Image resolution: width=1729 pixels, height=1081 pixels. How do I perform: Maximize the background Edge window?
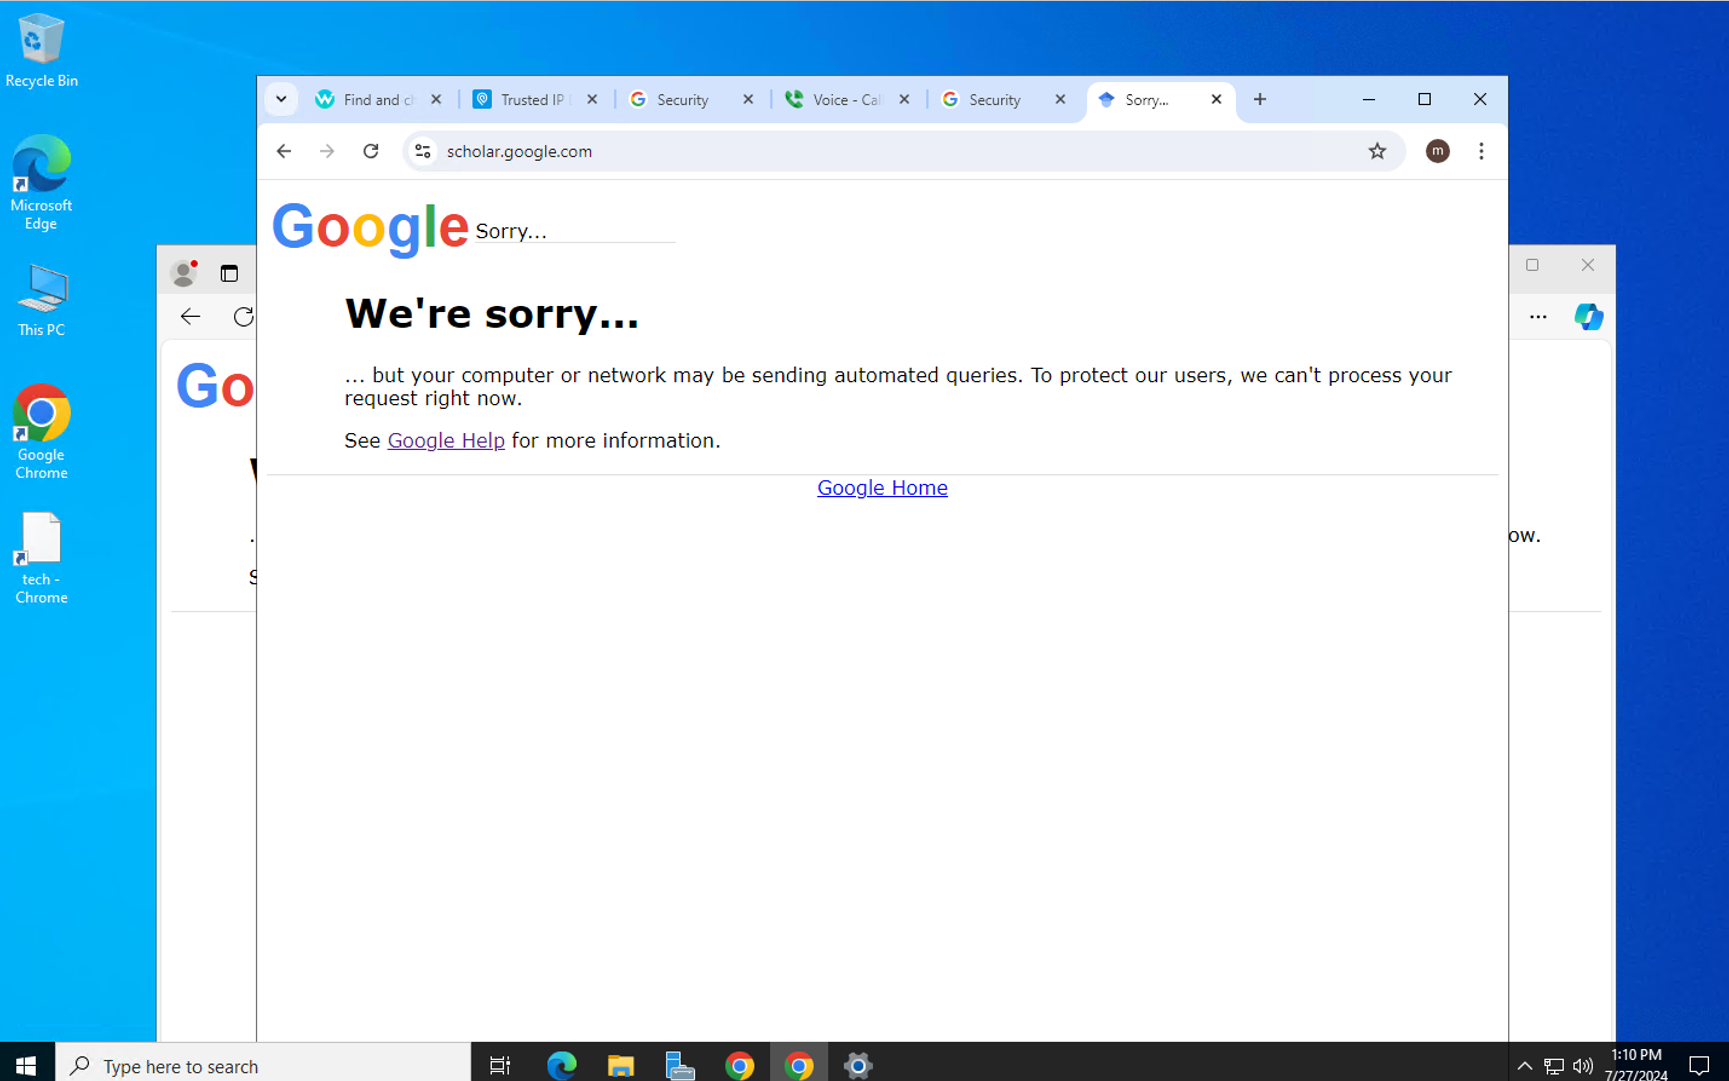point(1532,265)
